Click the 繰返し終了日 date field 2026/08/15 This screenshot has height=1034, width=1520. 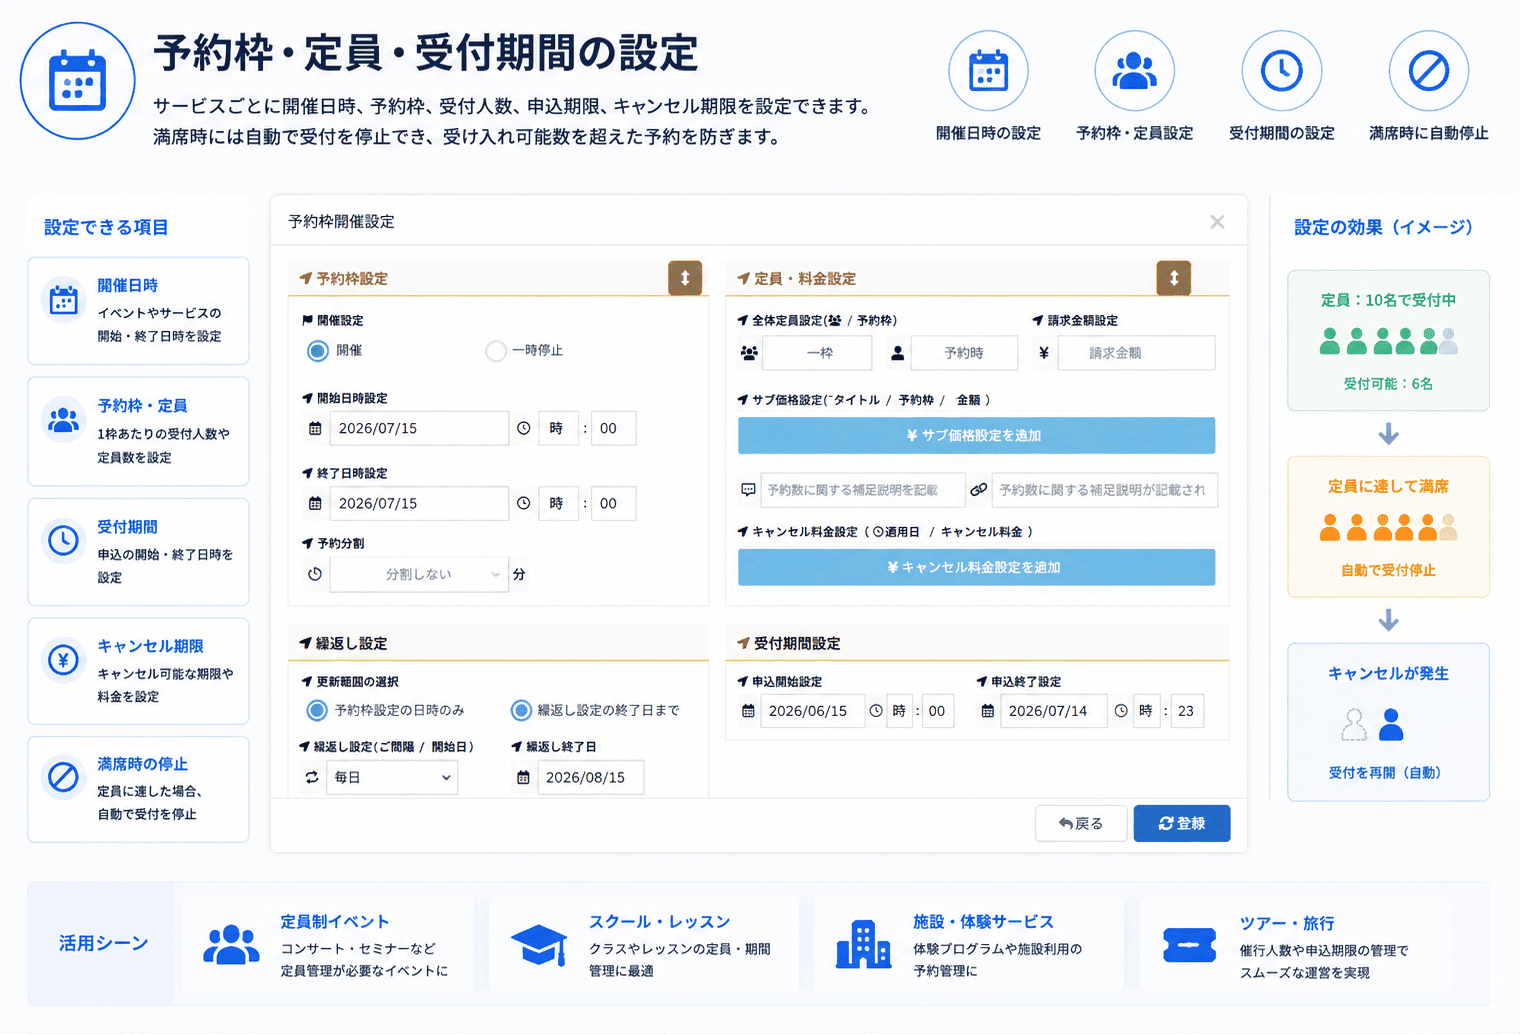(x=591, y=777)
